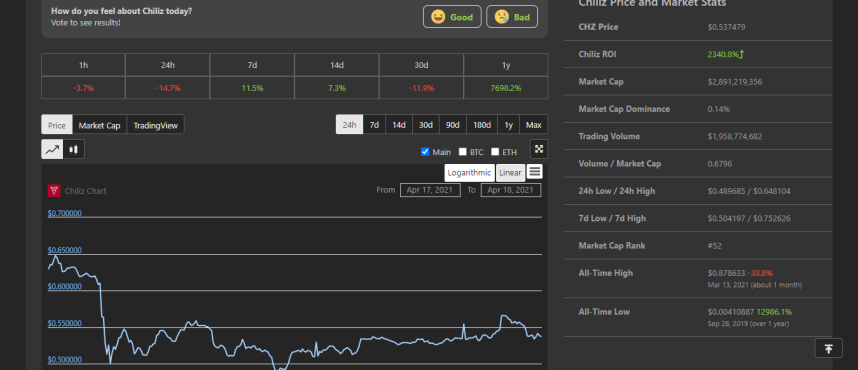Switch chart to Logarithmic scale
Screen dimensions: 858x370
(469, 172)
